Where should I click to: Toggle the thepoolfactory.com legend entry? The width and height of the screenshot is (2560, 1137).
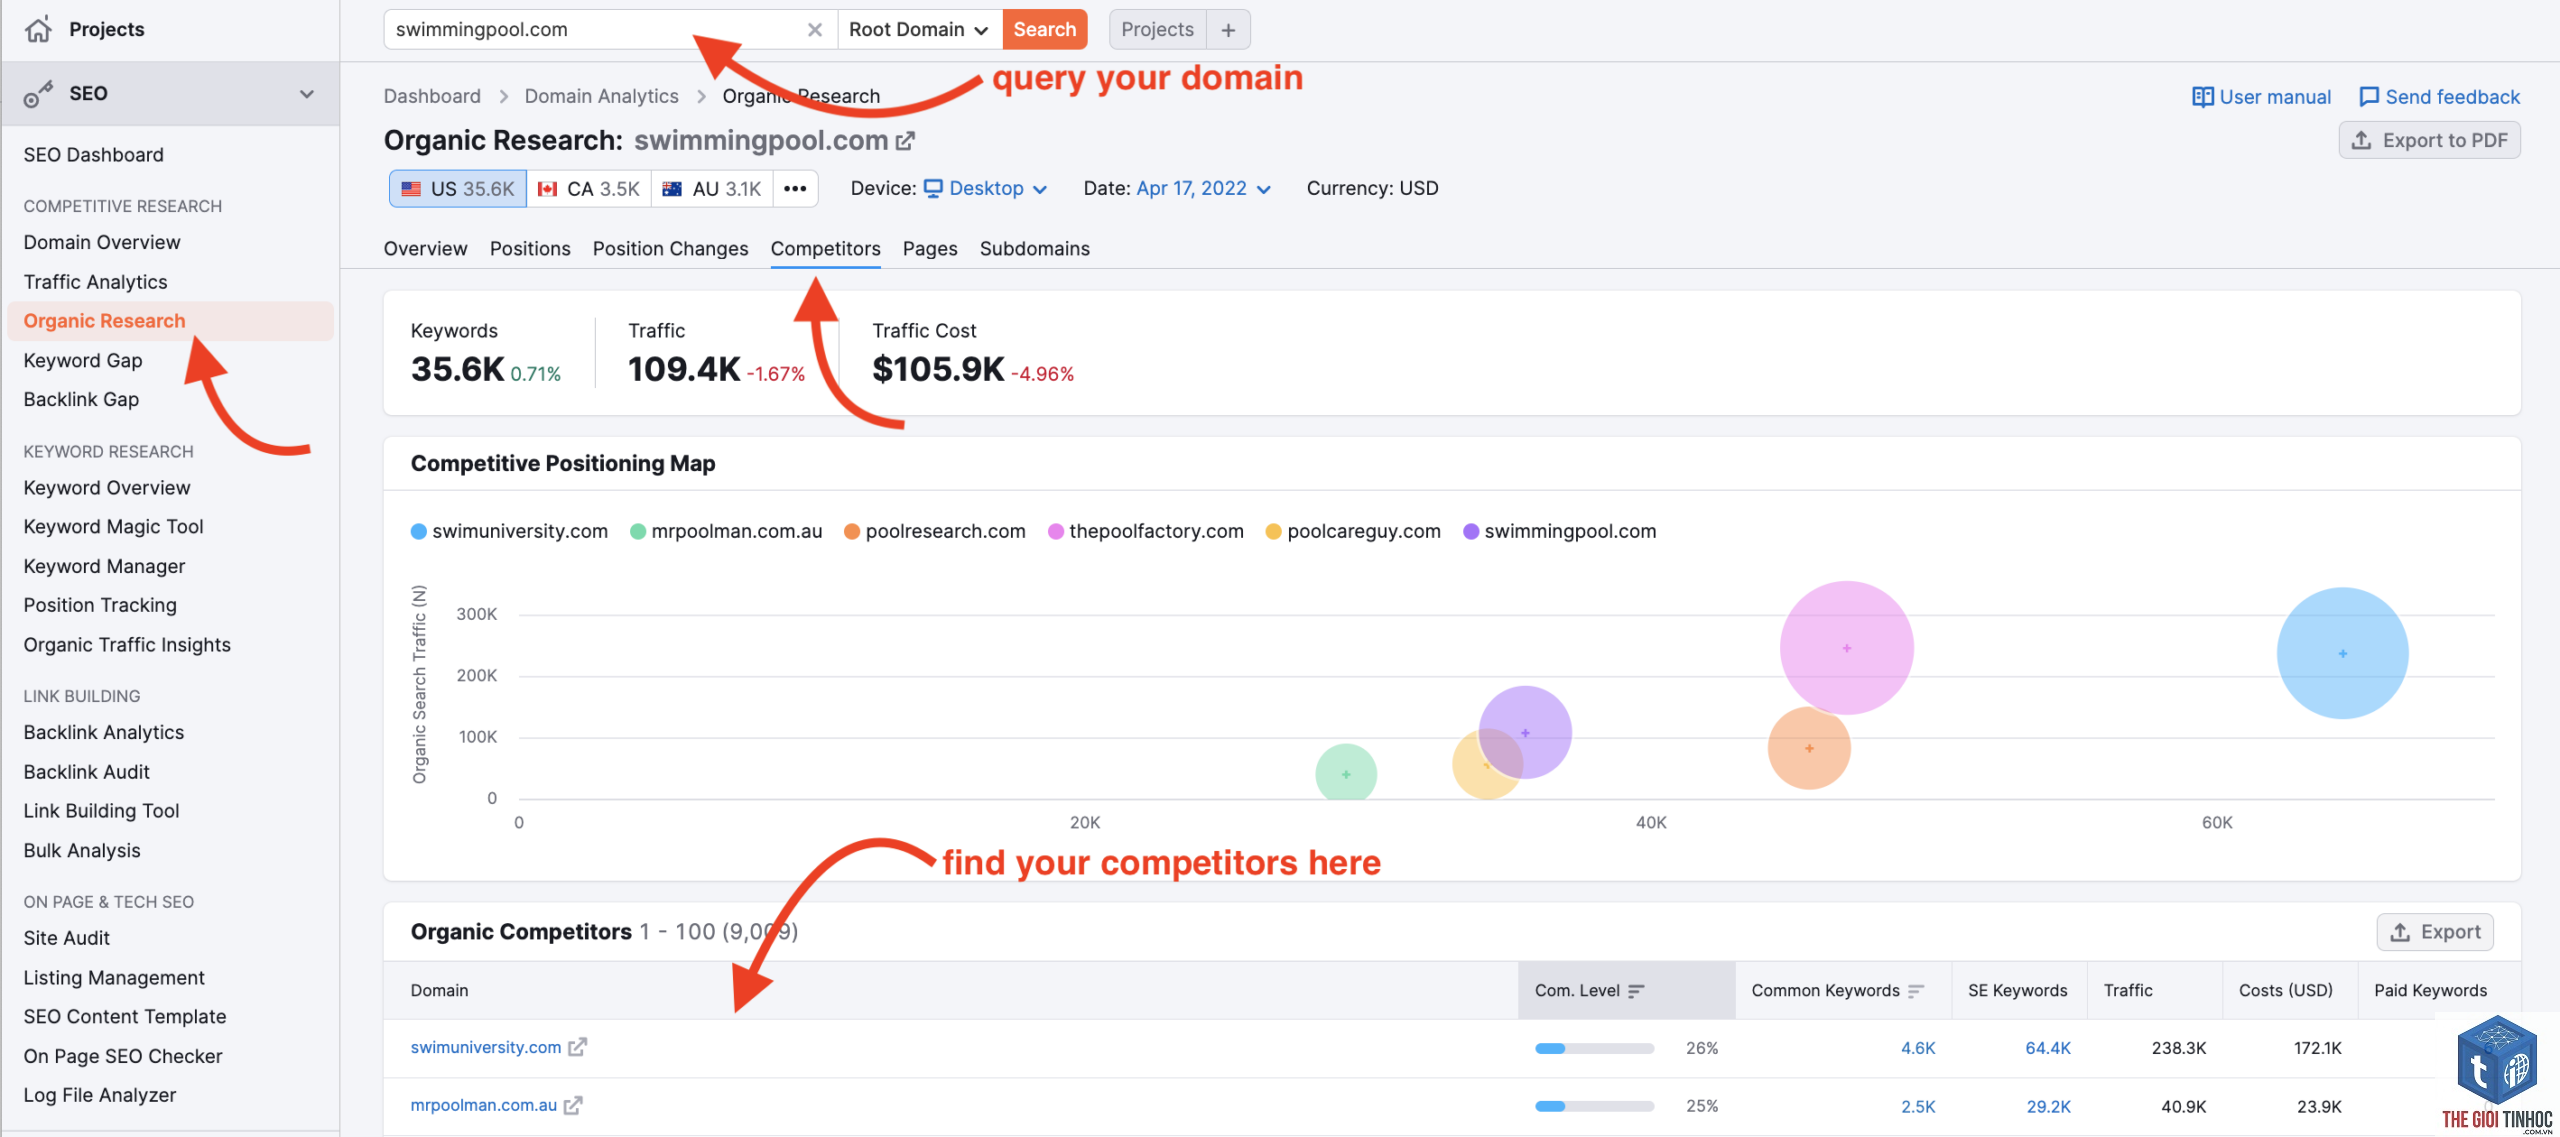(1145, 532)
